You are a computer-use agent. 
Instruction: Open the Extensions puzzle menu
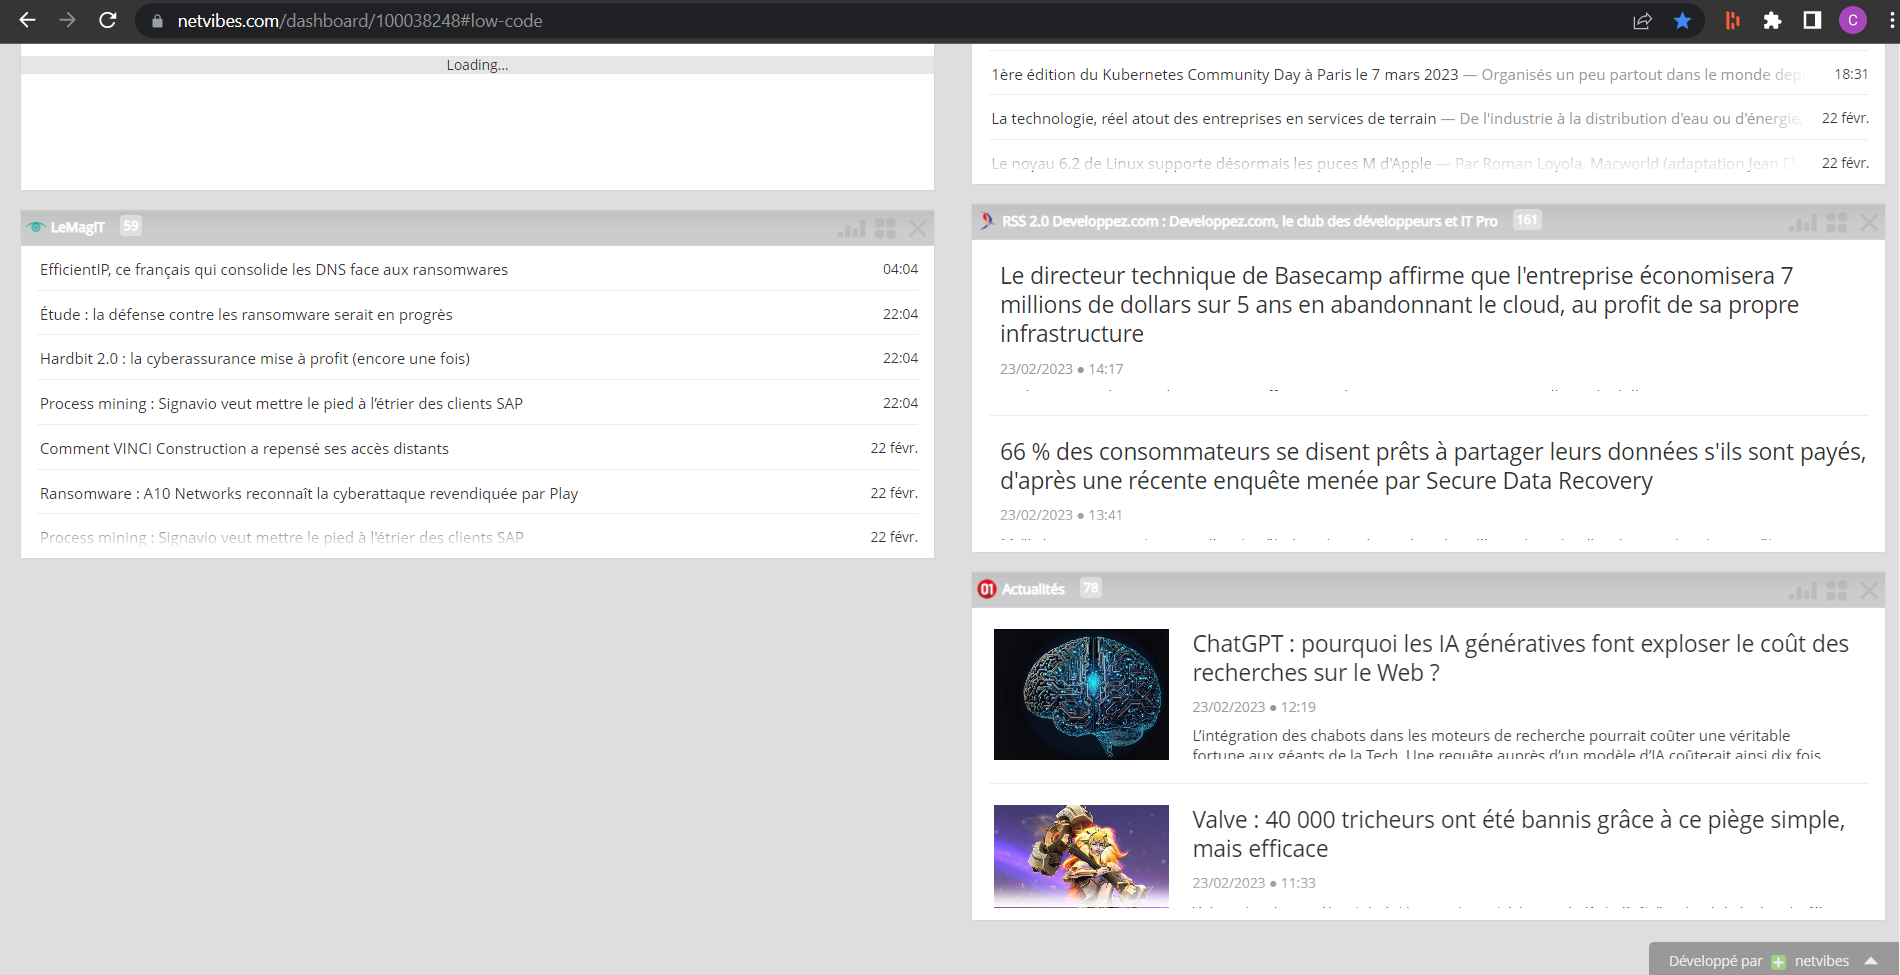click(x=1772, y=21)
